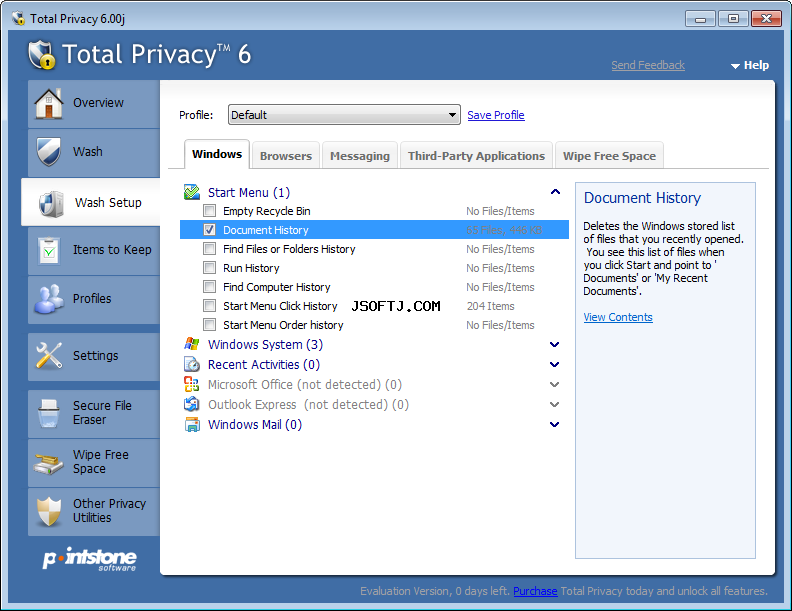The height and width of the screenshot is (611, 792).
Task: Expand the Windows System section chevron
Action: pyautogui.click(x=554, y=344)
